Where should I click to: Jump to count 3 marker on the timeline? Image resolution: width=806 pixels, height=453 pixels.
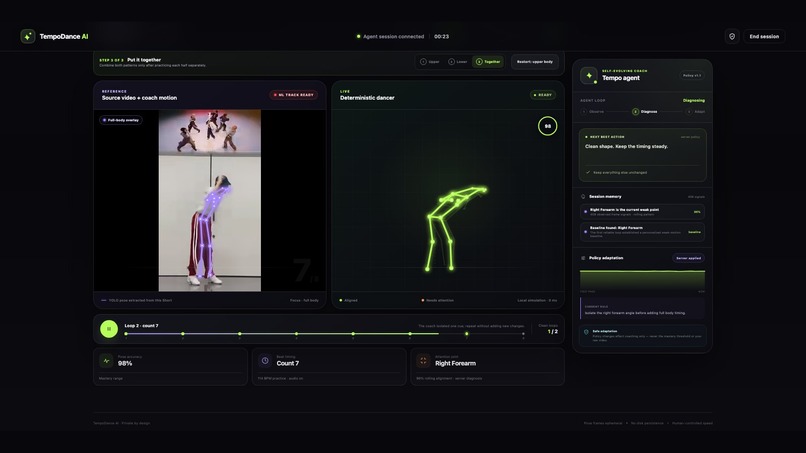[240, 334]
